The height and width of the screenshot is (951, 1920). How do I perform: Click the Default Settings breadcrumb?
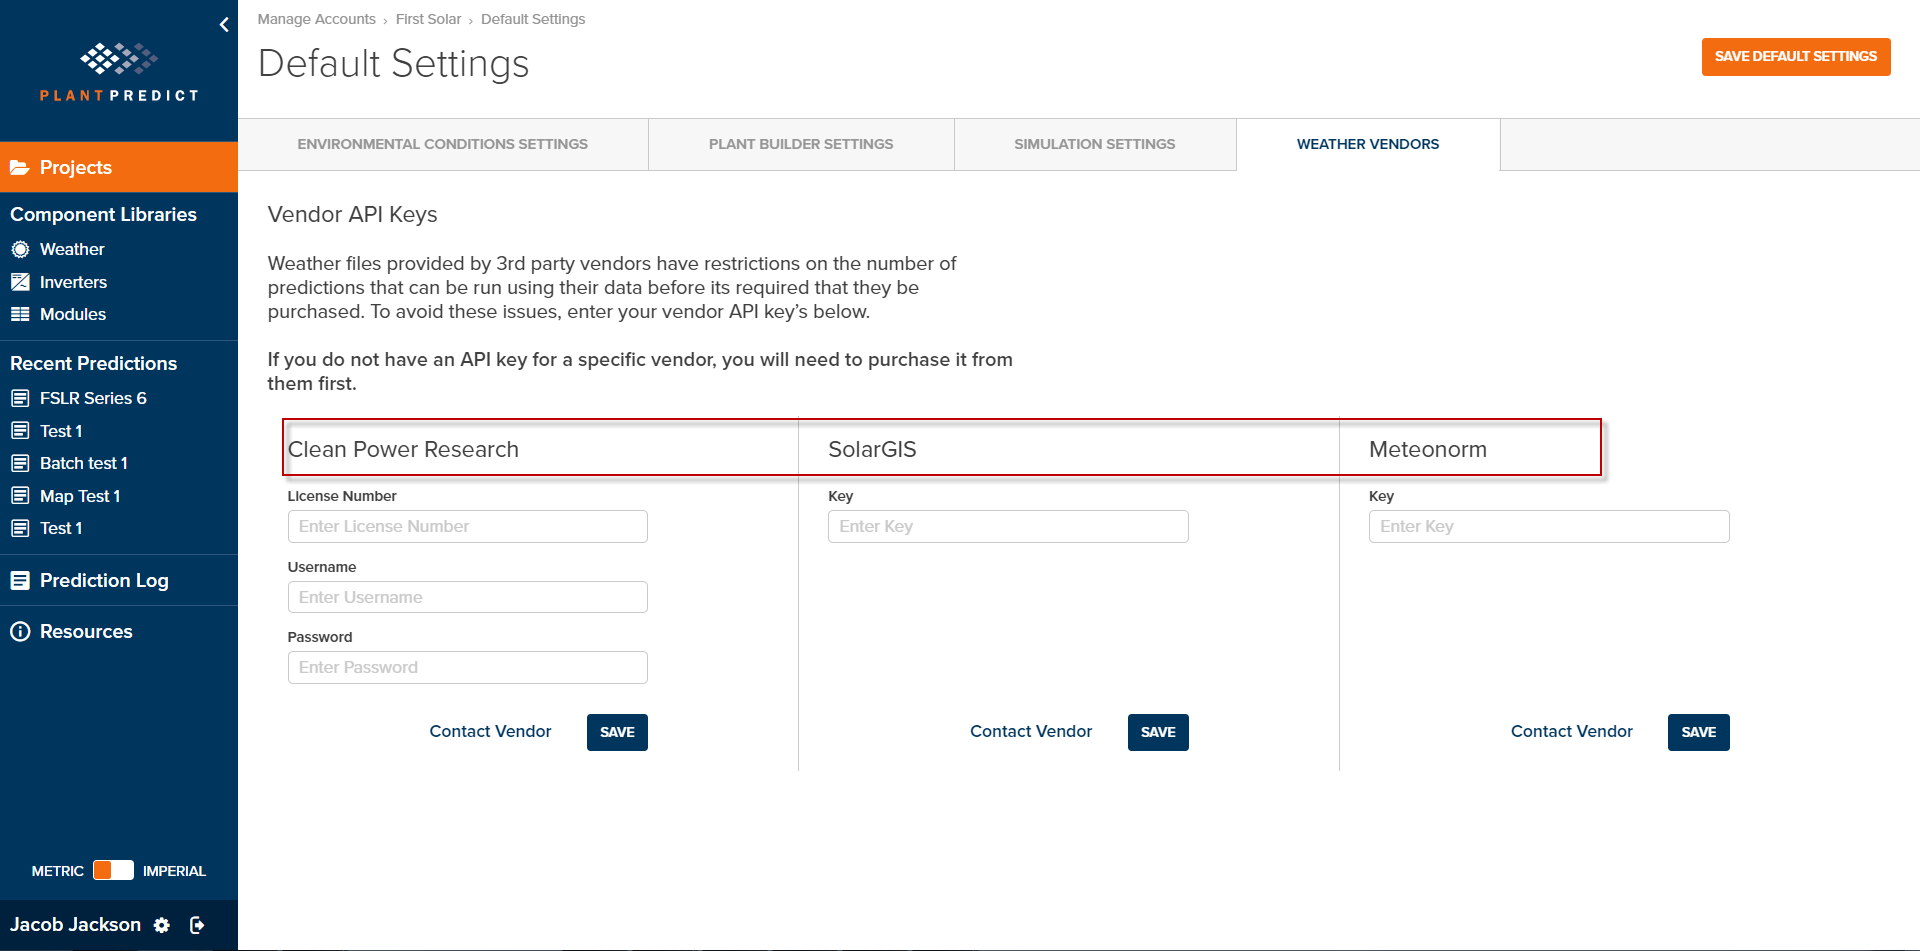533,19
